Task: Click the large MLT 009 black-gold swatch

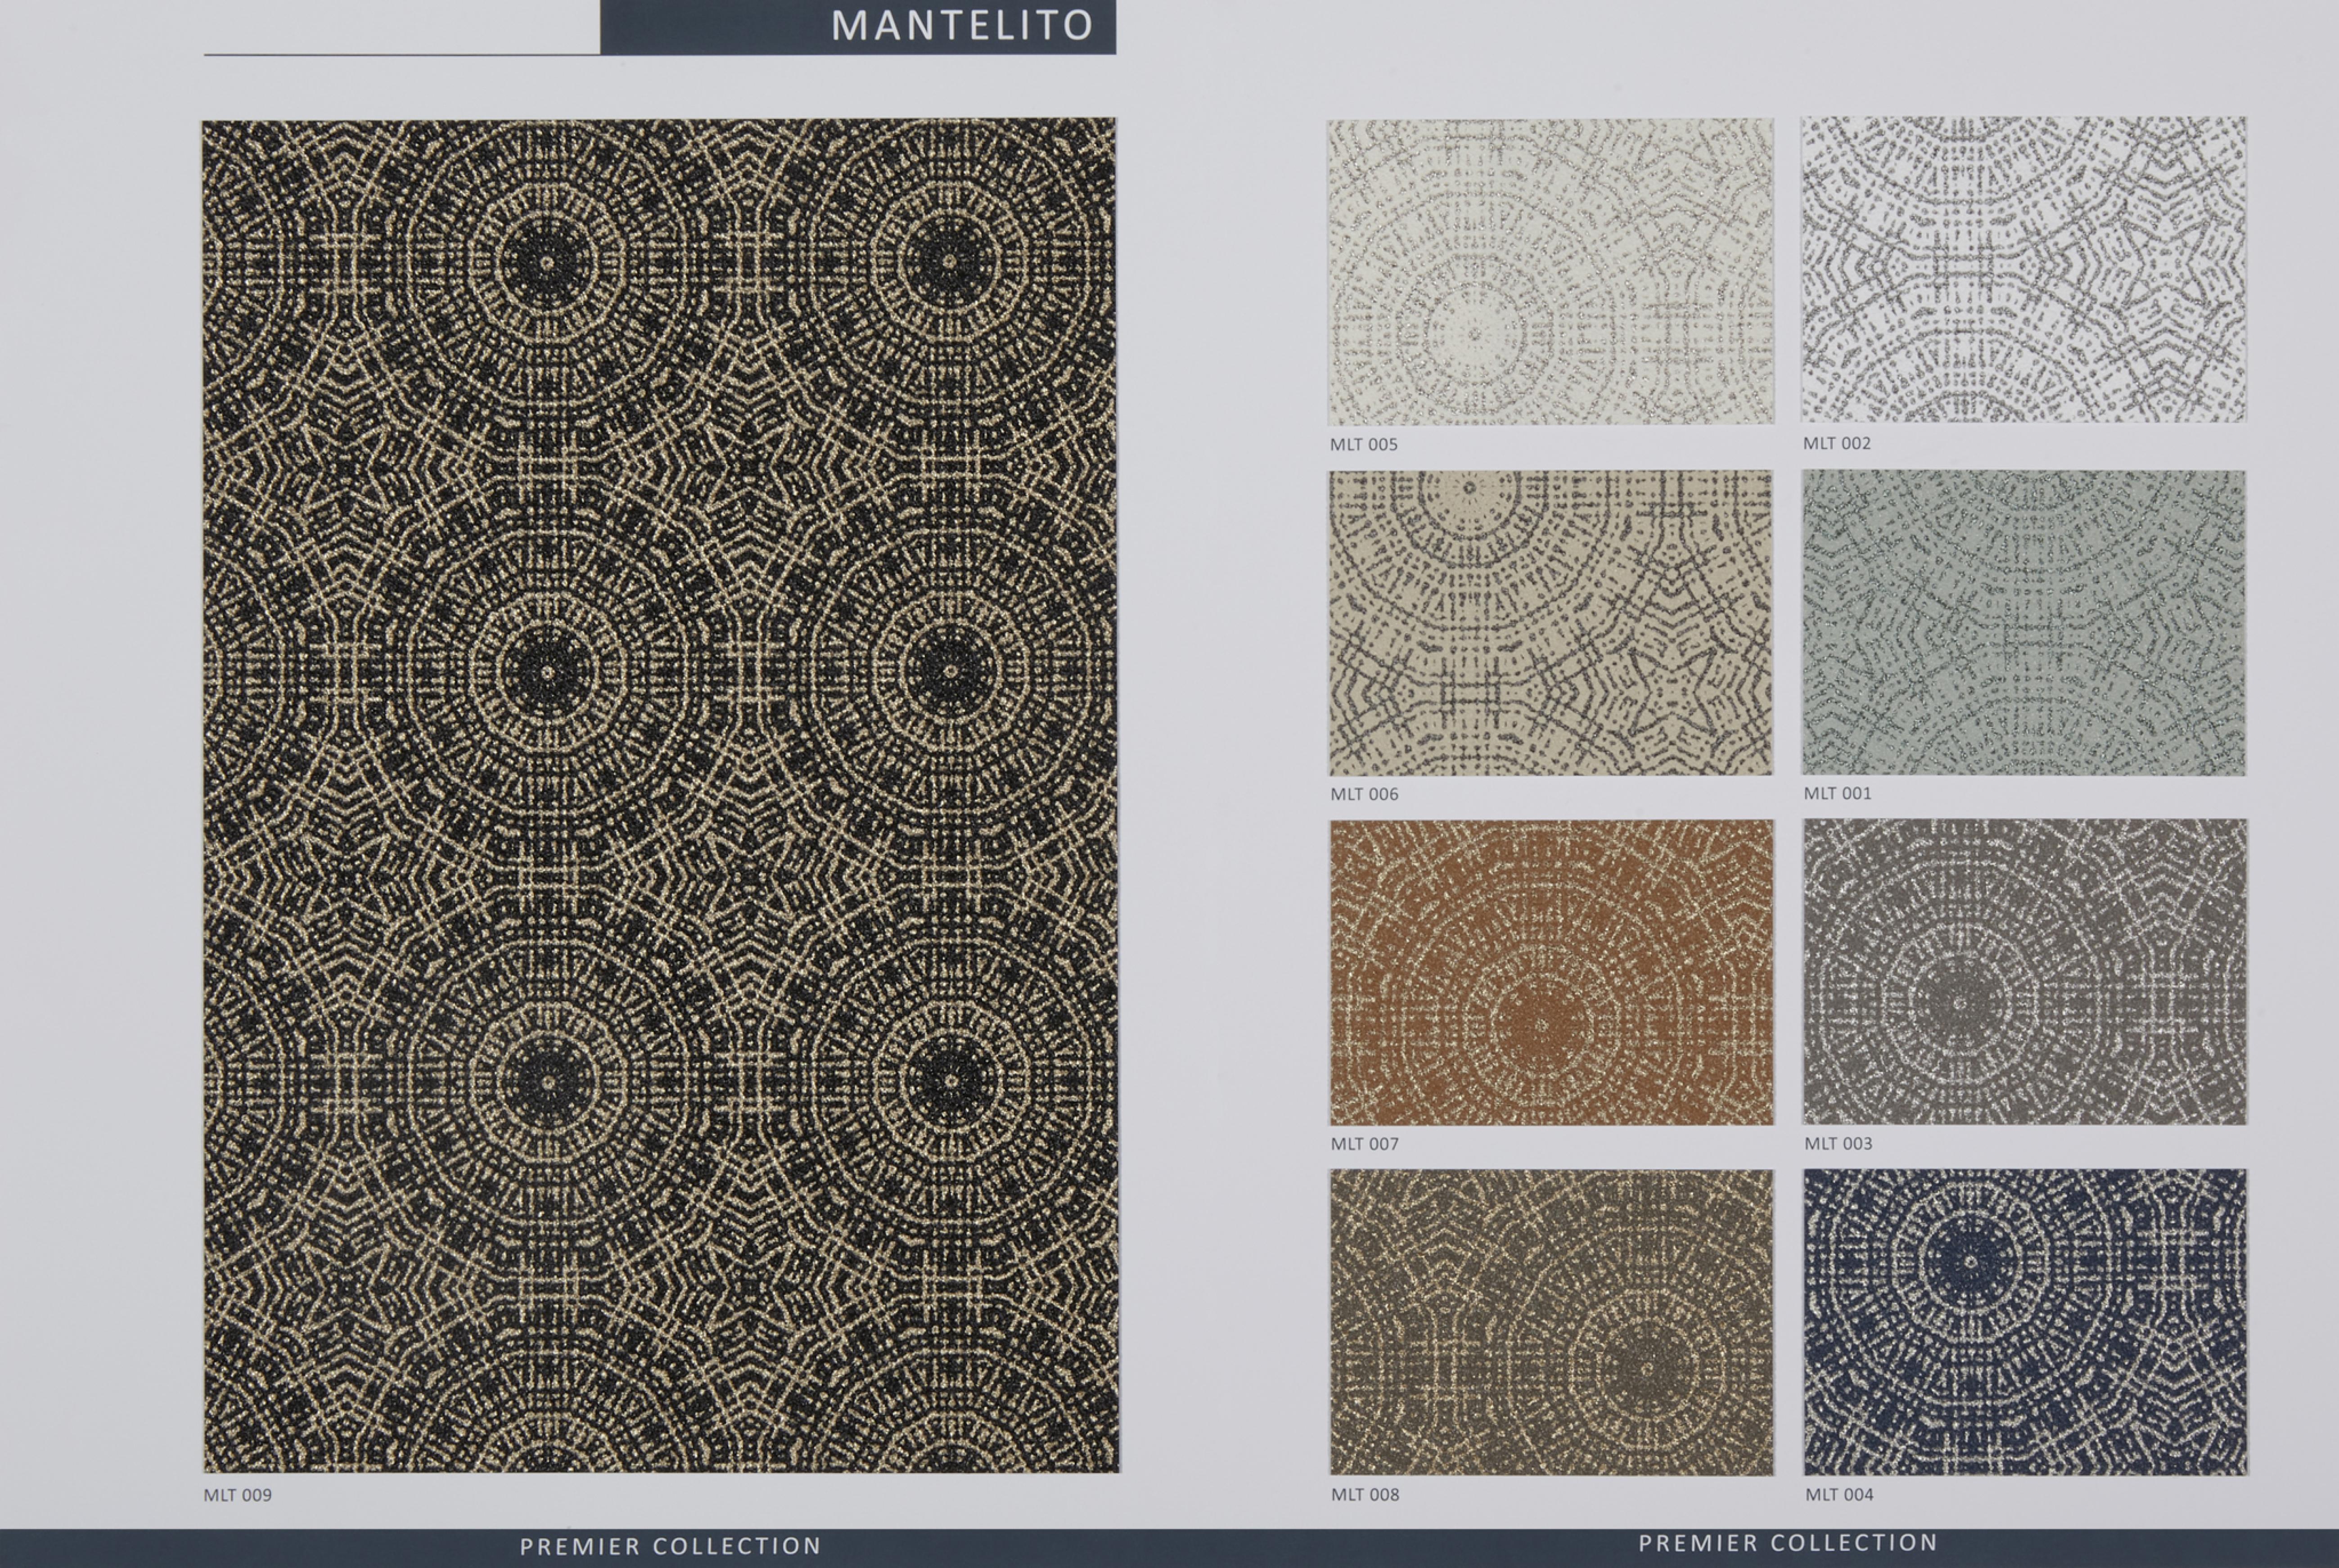Action: pos(660,795)
